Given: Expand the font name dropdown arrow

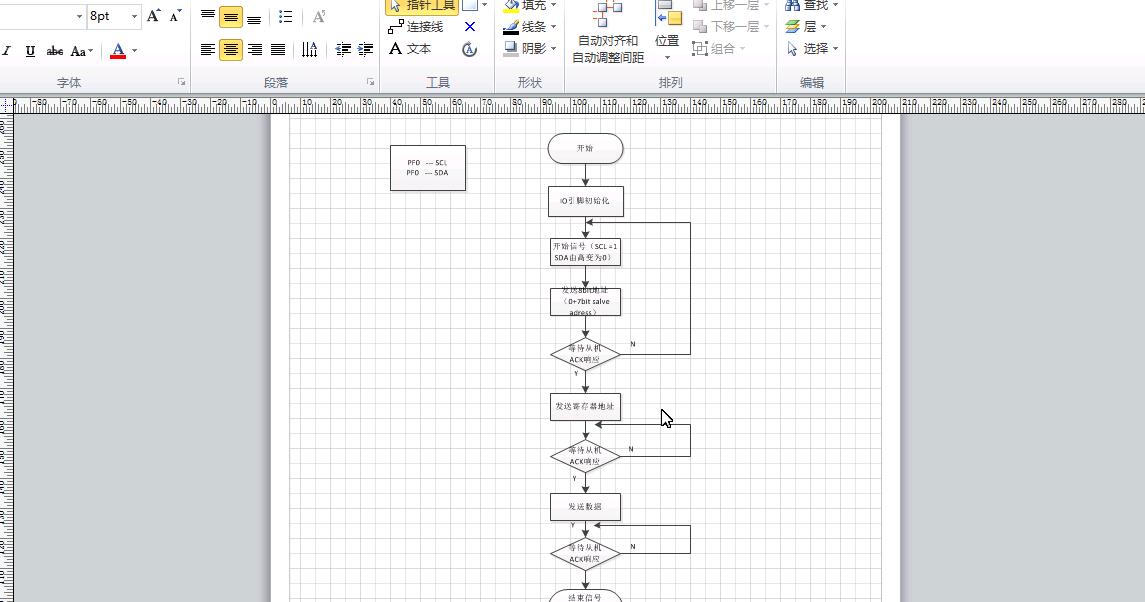Looking at the screenshot, I should (80, 16).
